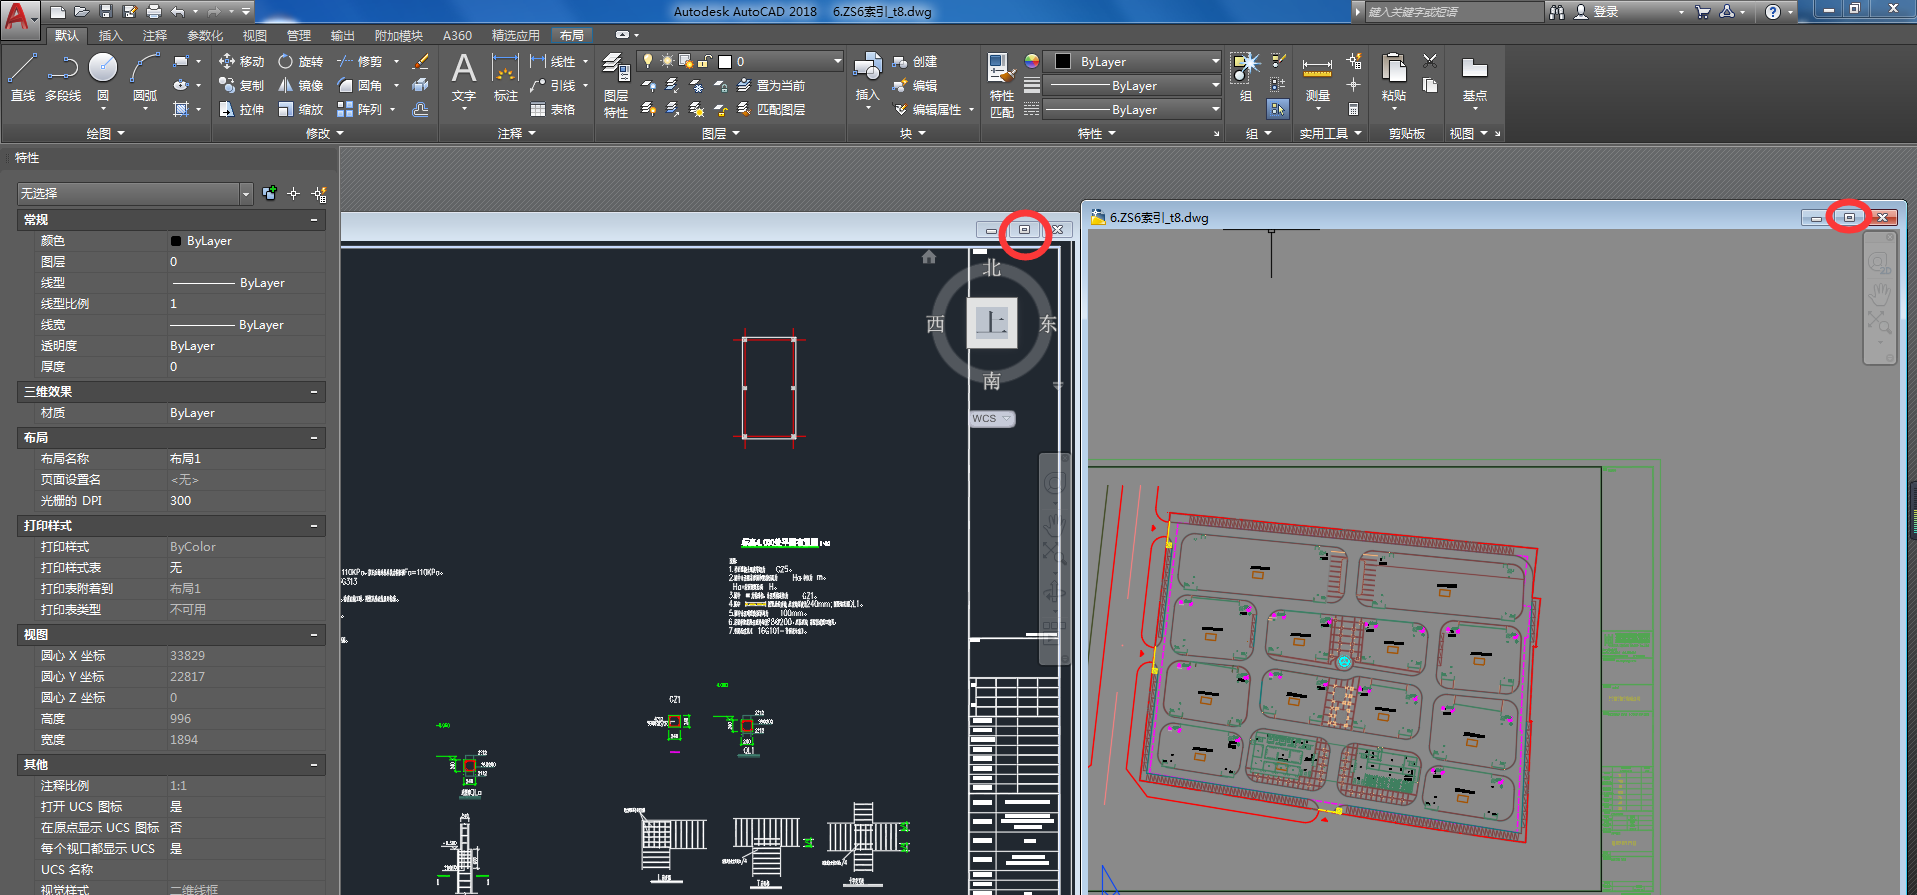Click the 创建 block button
Image resolution: width=1917 pixels, height=895 pixels.
pos(915,61)
